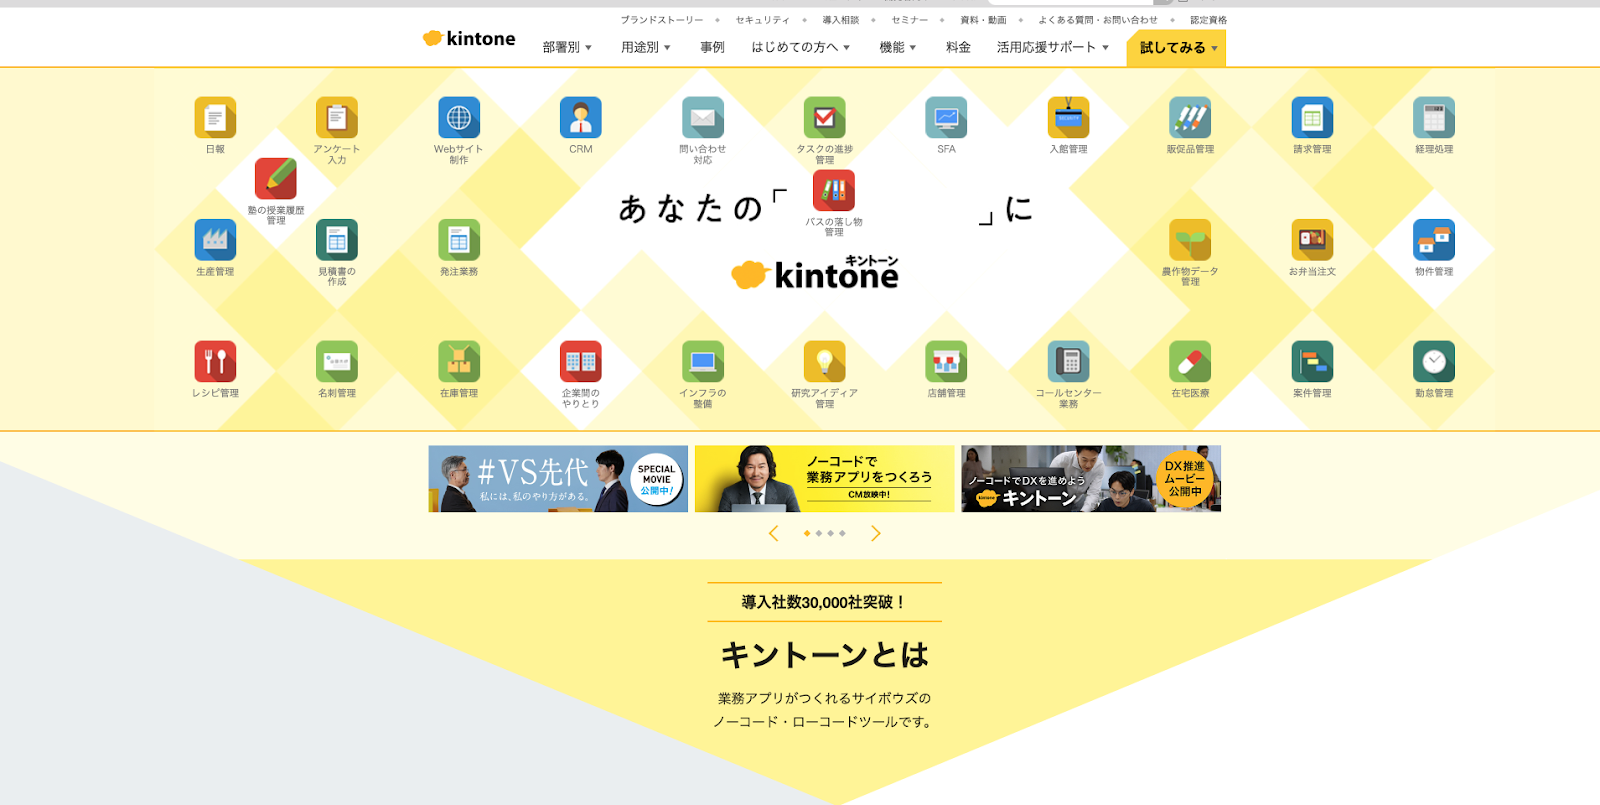
Task: Go to next carousel slide arrow
Action: coord(876,534)
